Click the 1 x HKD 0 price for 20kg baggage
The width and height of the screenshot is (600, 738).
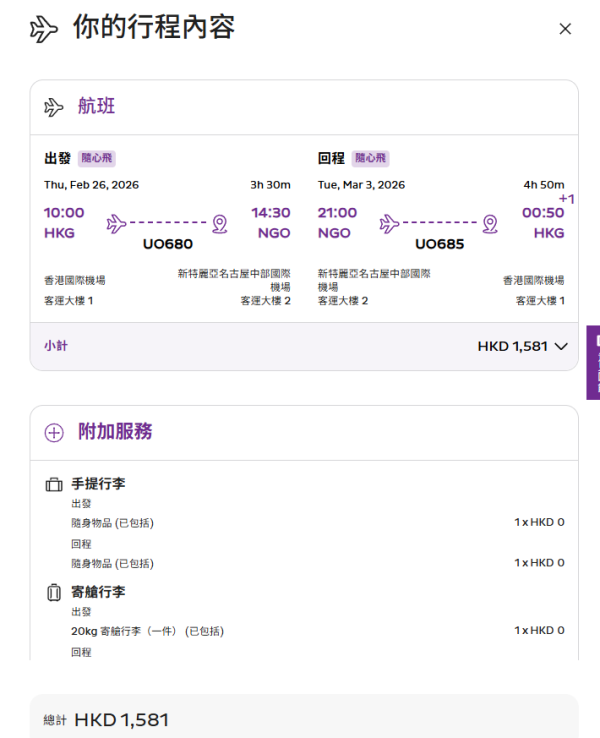539,630
